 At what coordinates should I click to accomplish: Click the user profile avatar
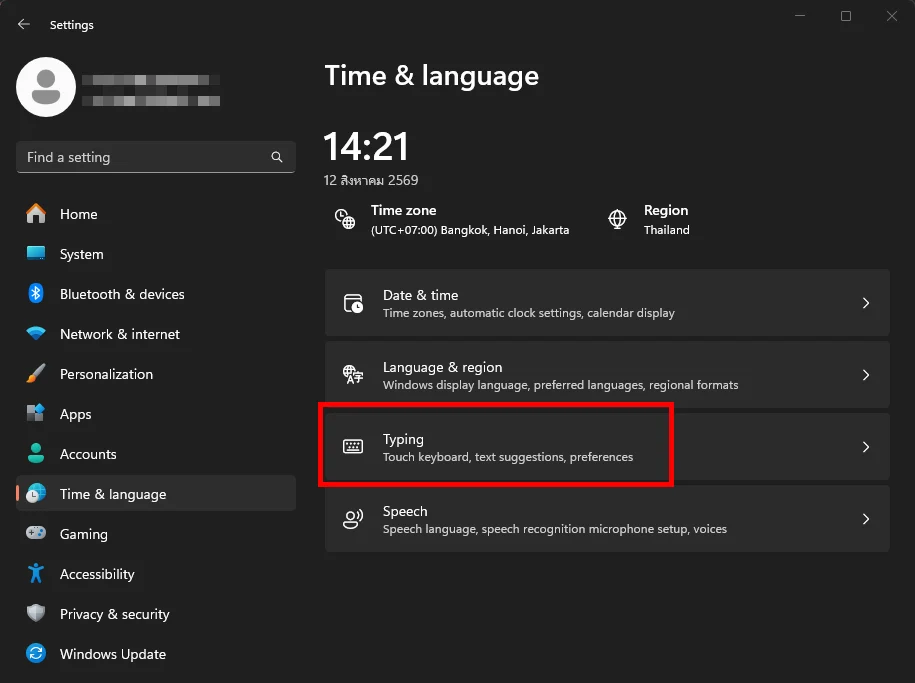(x=46, y=87)
